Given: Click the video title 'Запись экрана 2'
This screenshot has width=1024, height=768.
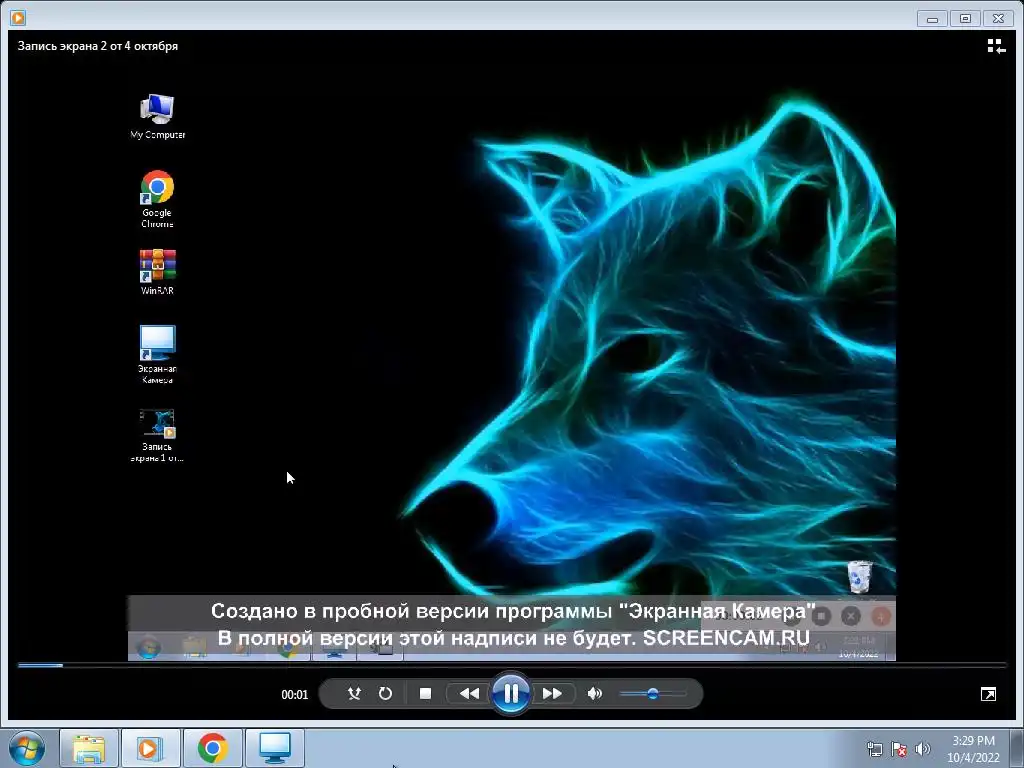Looking at the screenshot, I should point(97,46).
